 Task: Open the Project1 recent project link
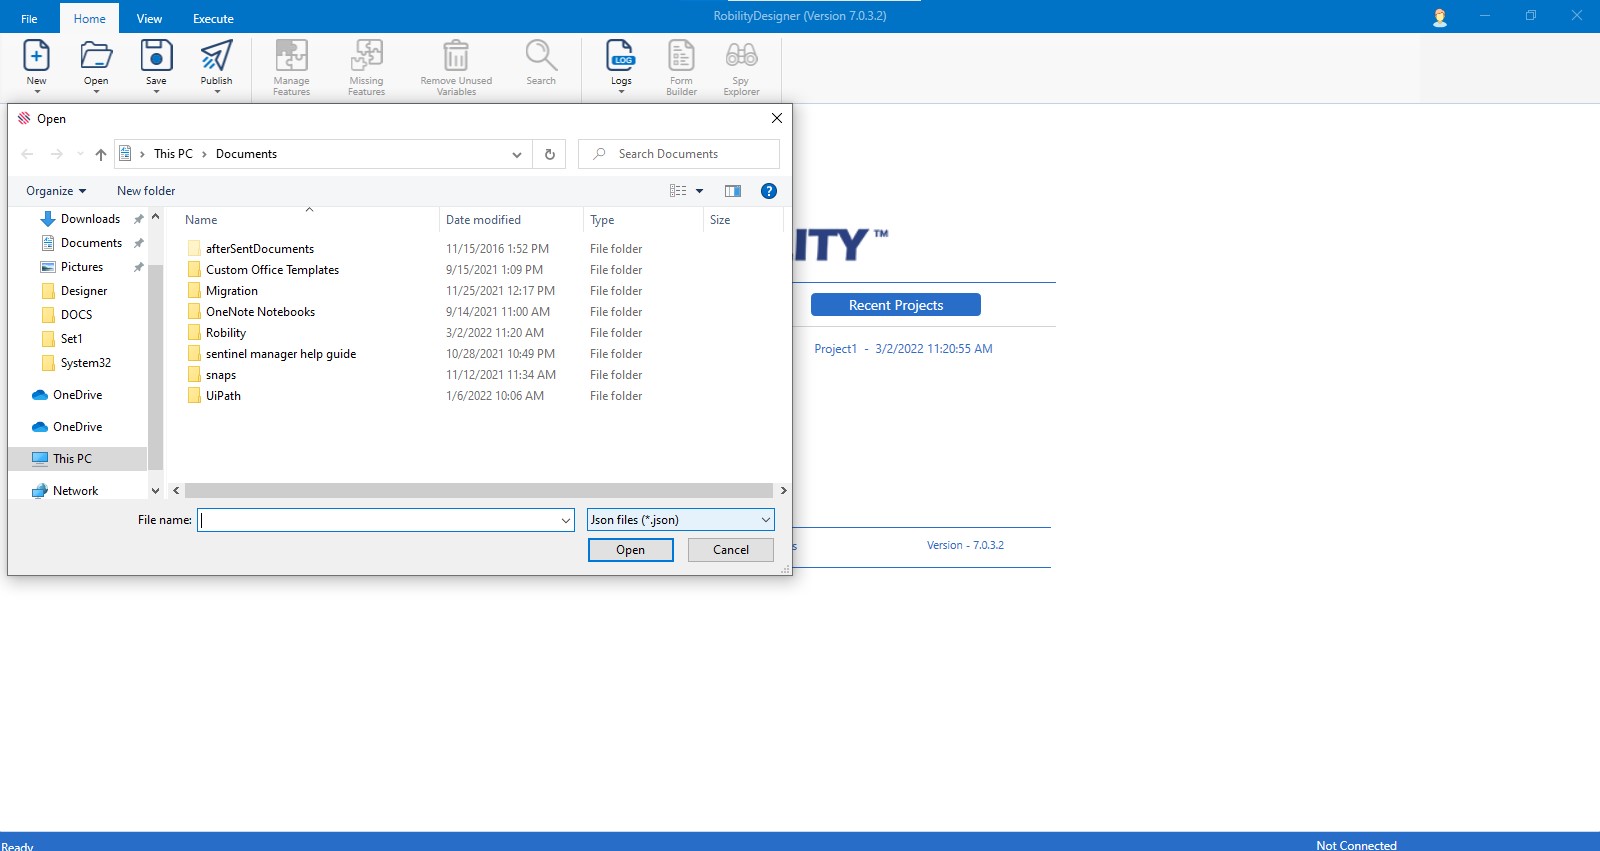(835, 349)
